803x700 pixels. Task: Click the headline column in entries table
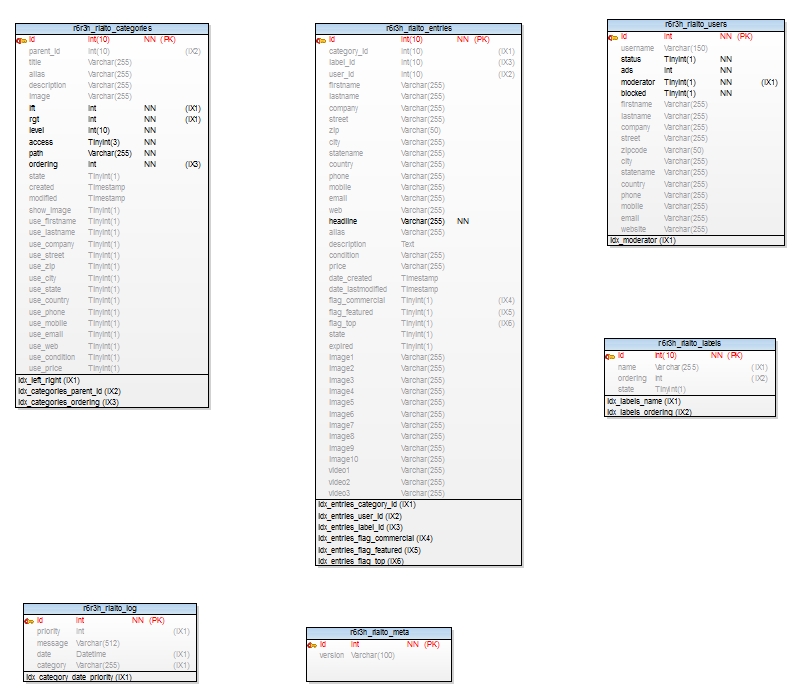point(343,221)
